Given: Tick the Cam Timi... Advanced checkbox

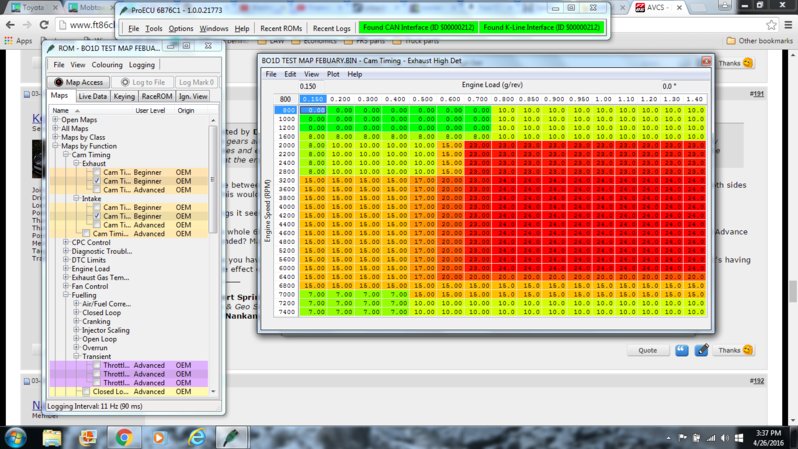Looking at the screenshot, I should (x=86, y=234).
